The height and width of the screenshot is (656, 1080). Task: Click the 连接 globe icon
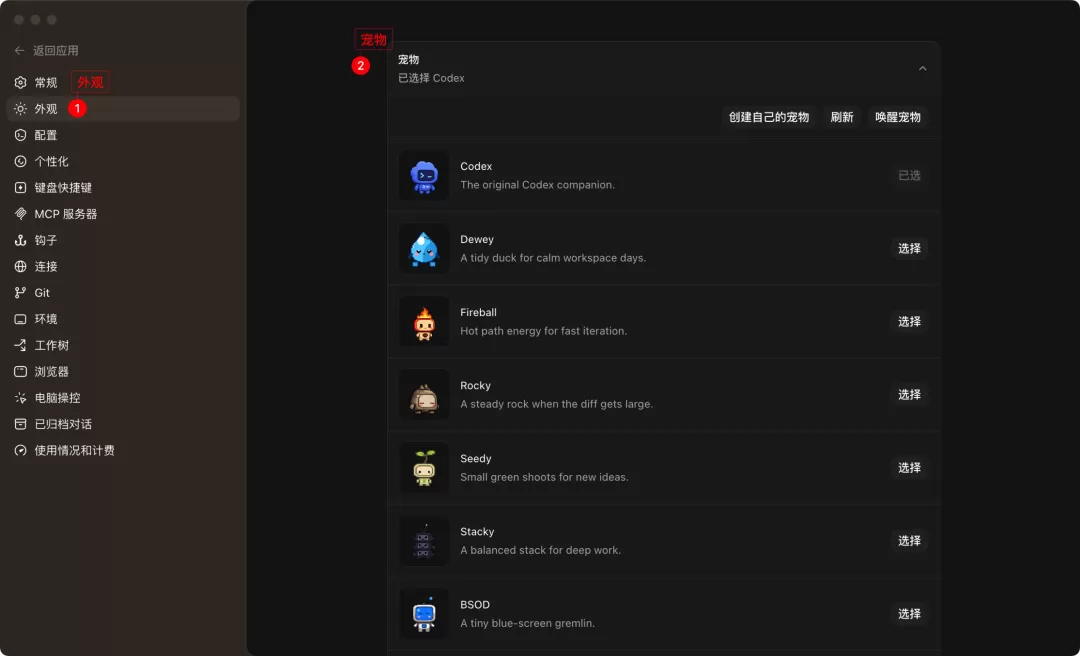pos(21,267)
